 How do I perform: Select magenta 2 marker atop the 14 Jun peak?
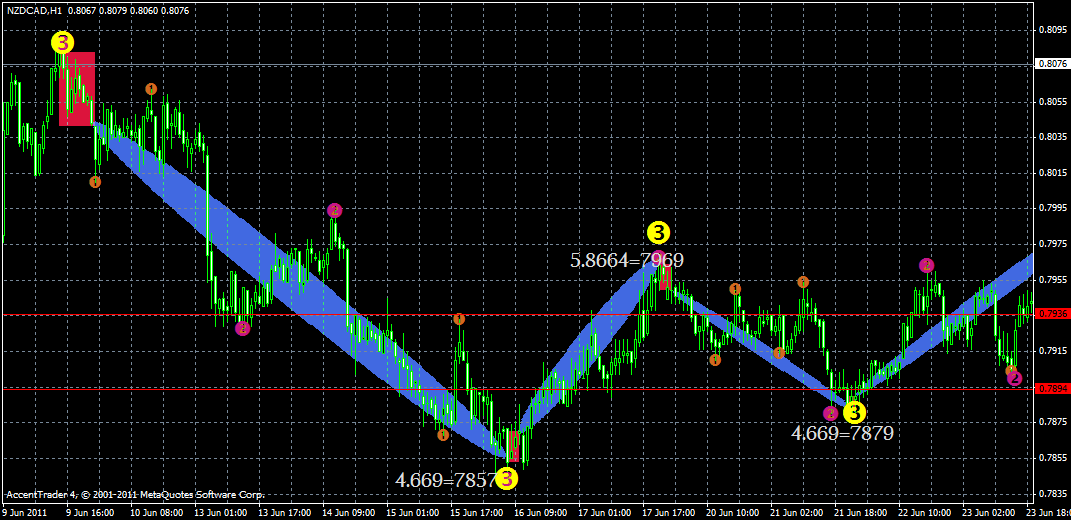point(334,210)
